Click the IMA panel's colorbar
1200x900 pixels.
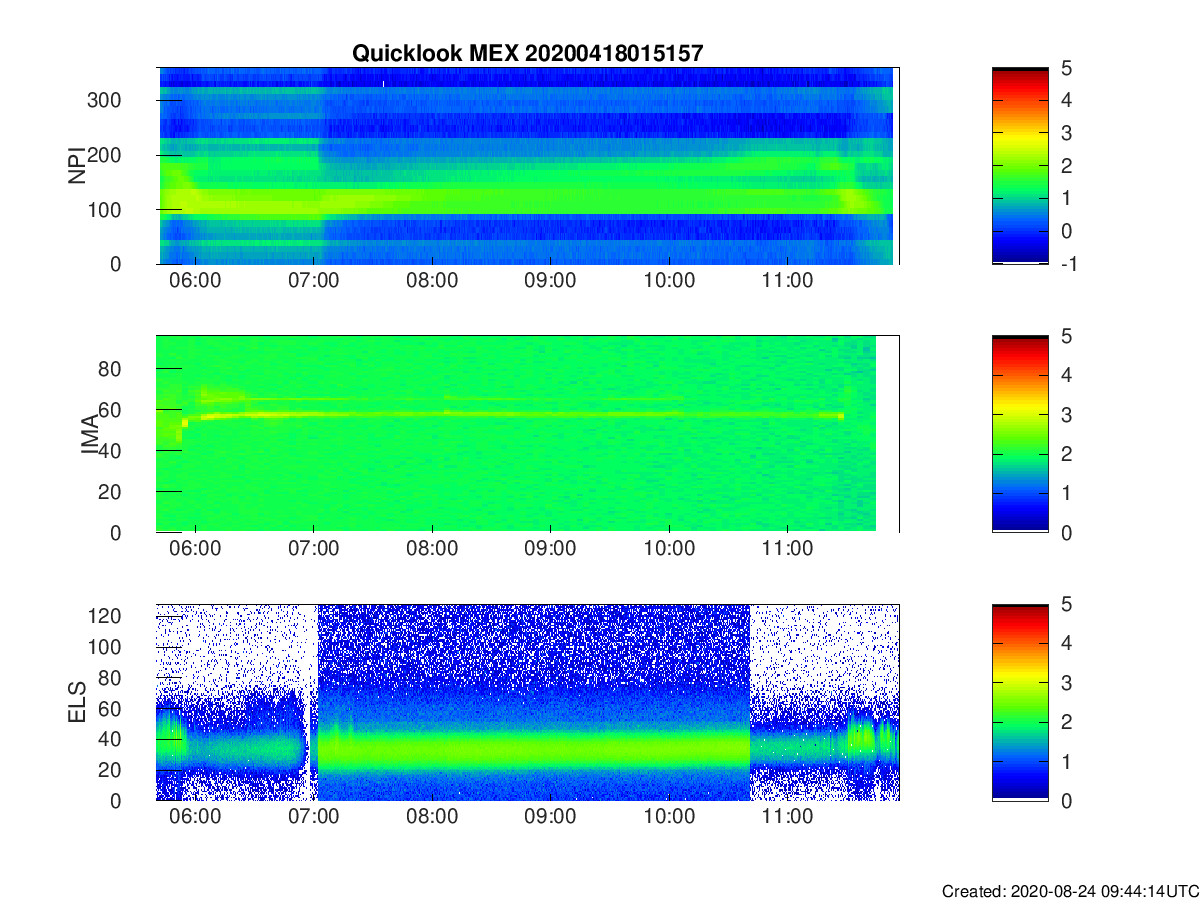click(1020, 434)
